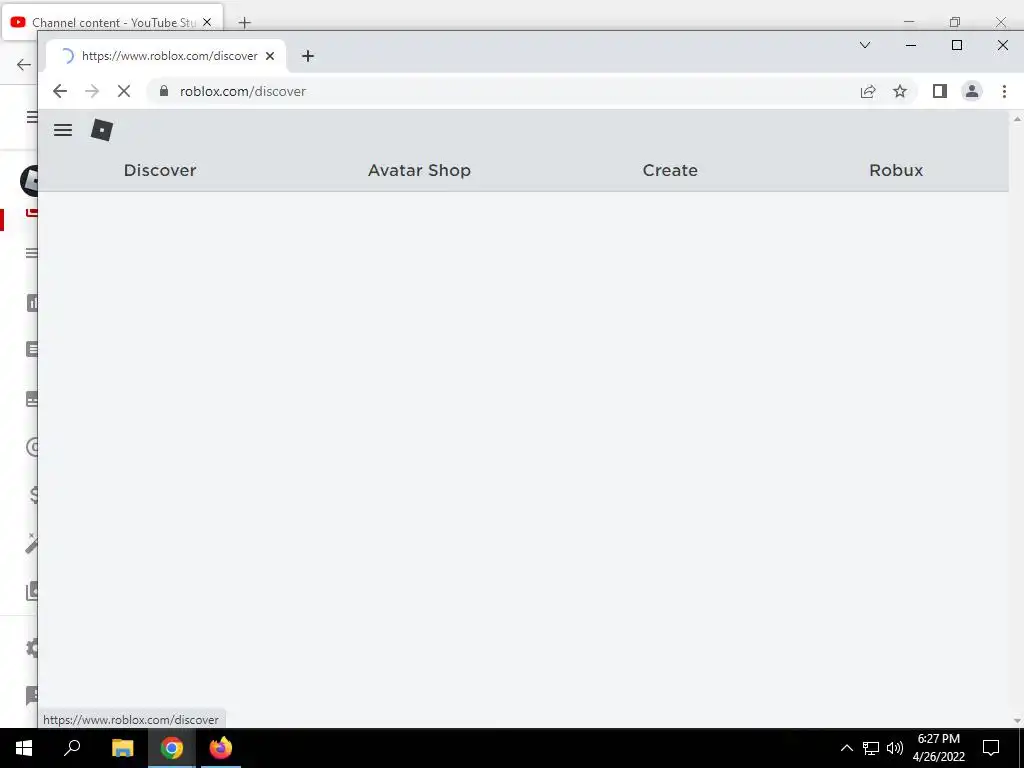Click the Chrome taskbar icon
This screenshot has height=768, width=1024.
(x=172, y=748)
